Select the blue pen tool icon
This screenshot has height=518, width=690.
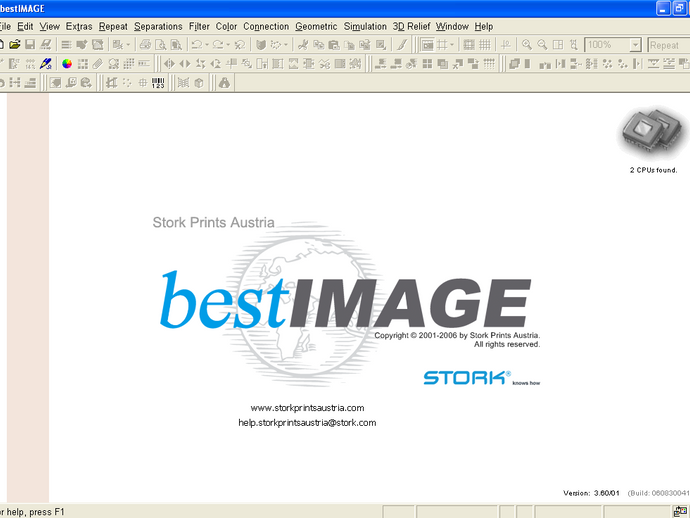[46, 64]
